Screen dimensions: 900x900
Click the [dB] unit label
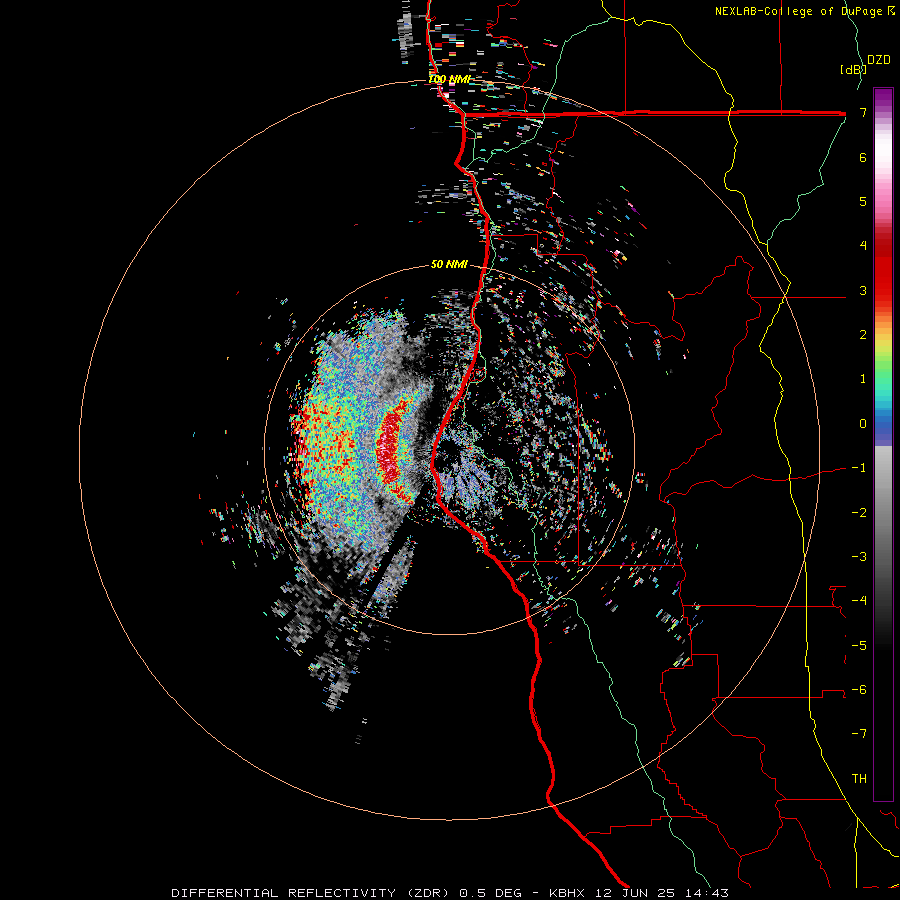pyautogui.click(x=853, y=69)
